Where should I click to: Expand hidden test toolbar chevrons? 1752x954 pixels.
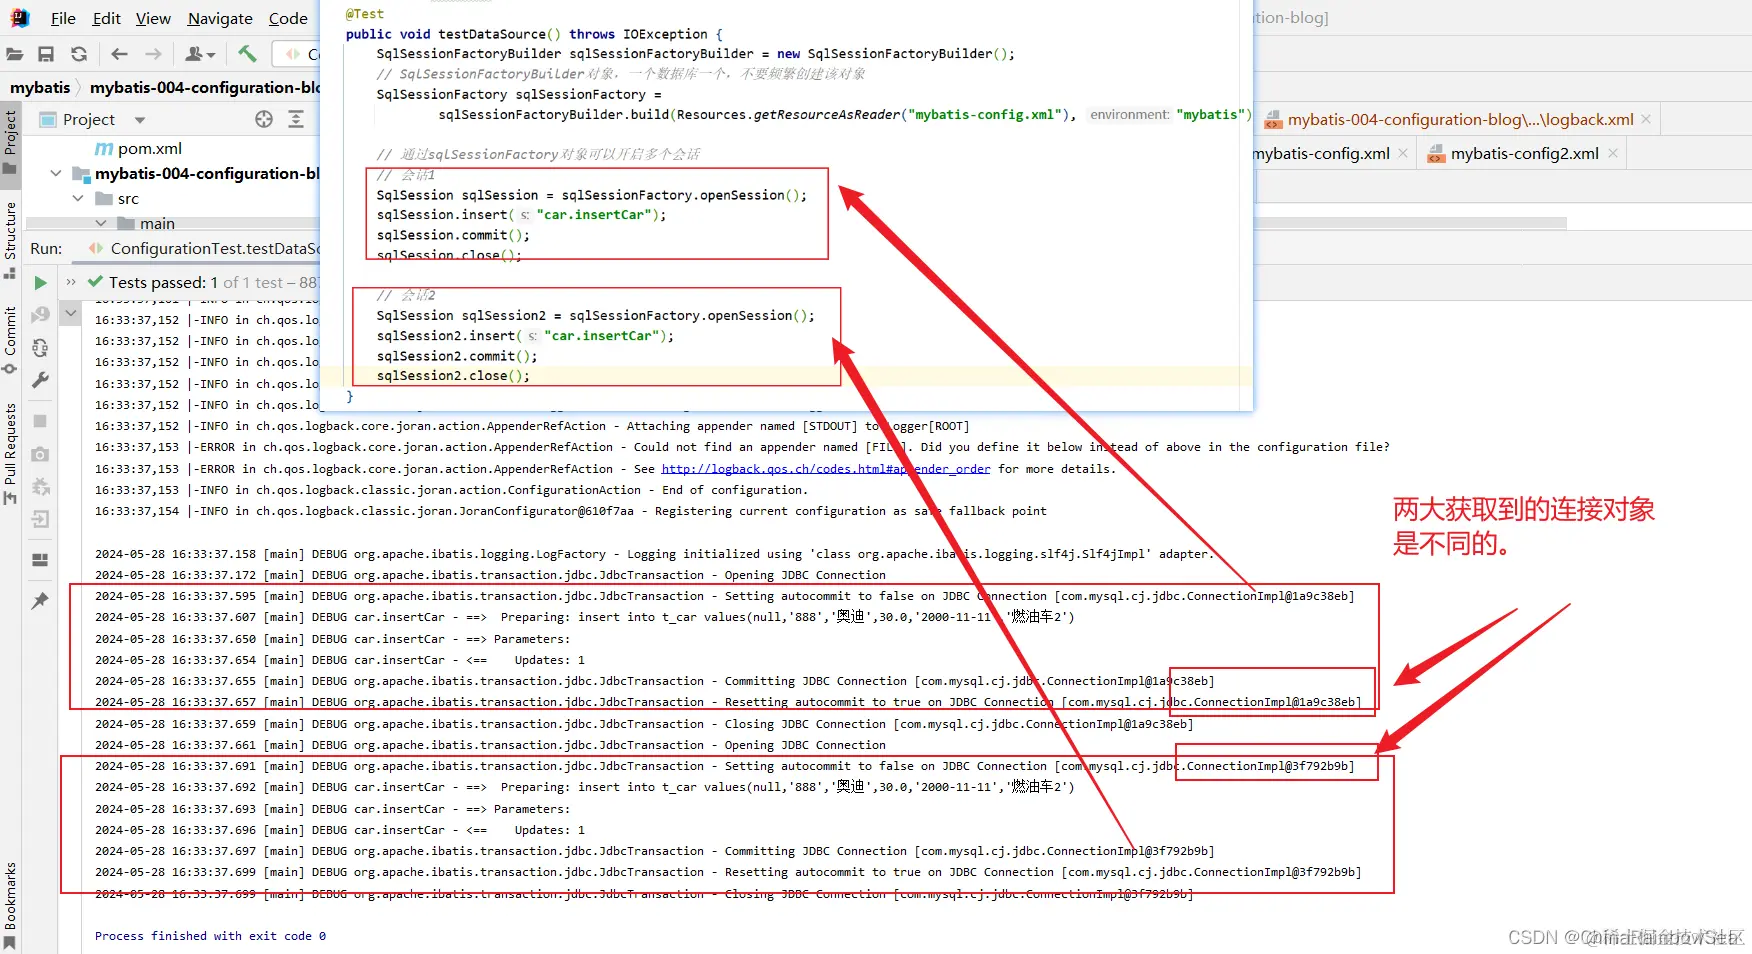click(71, 282)
